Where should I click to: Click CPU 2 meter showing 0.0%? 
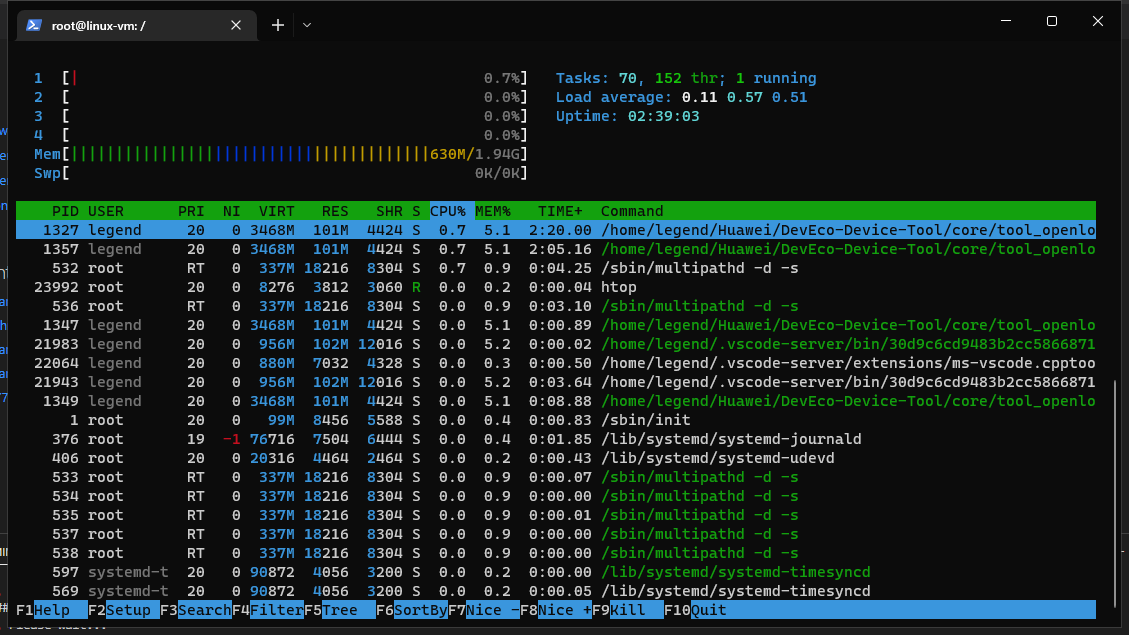click(281, 97)
